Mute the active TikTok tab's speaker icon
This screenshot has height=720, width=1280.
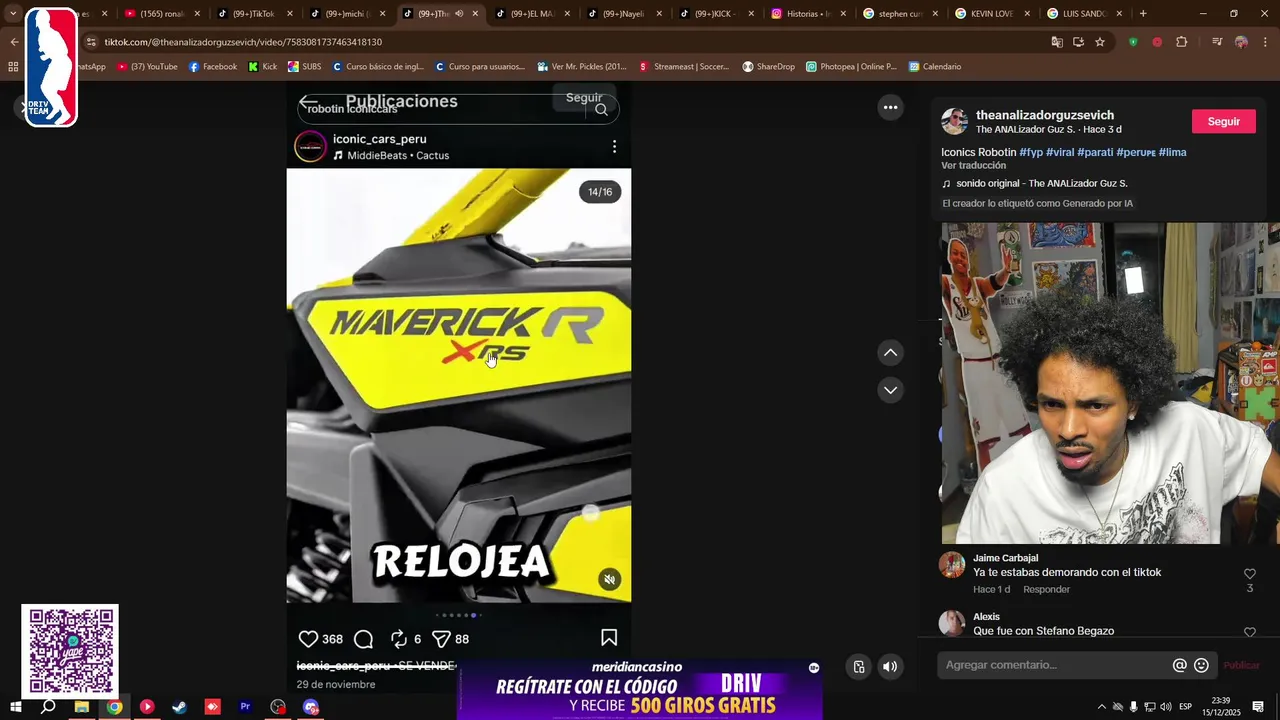(x=459, y=14)
